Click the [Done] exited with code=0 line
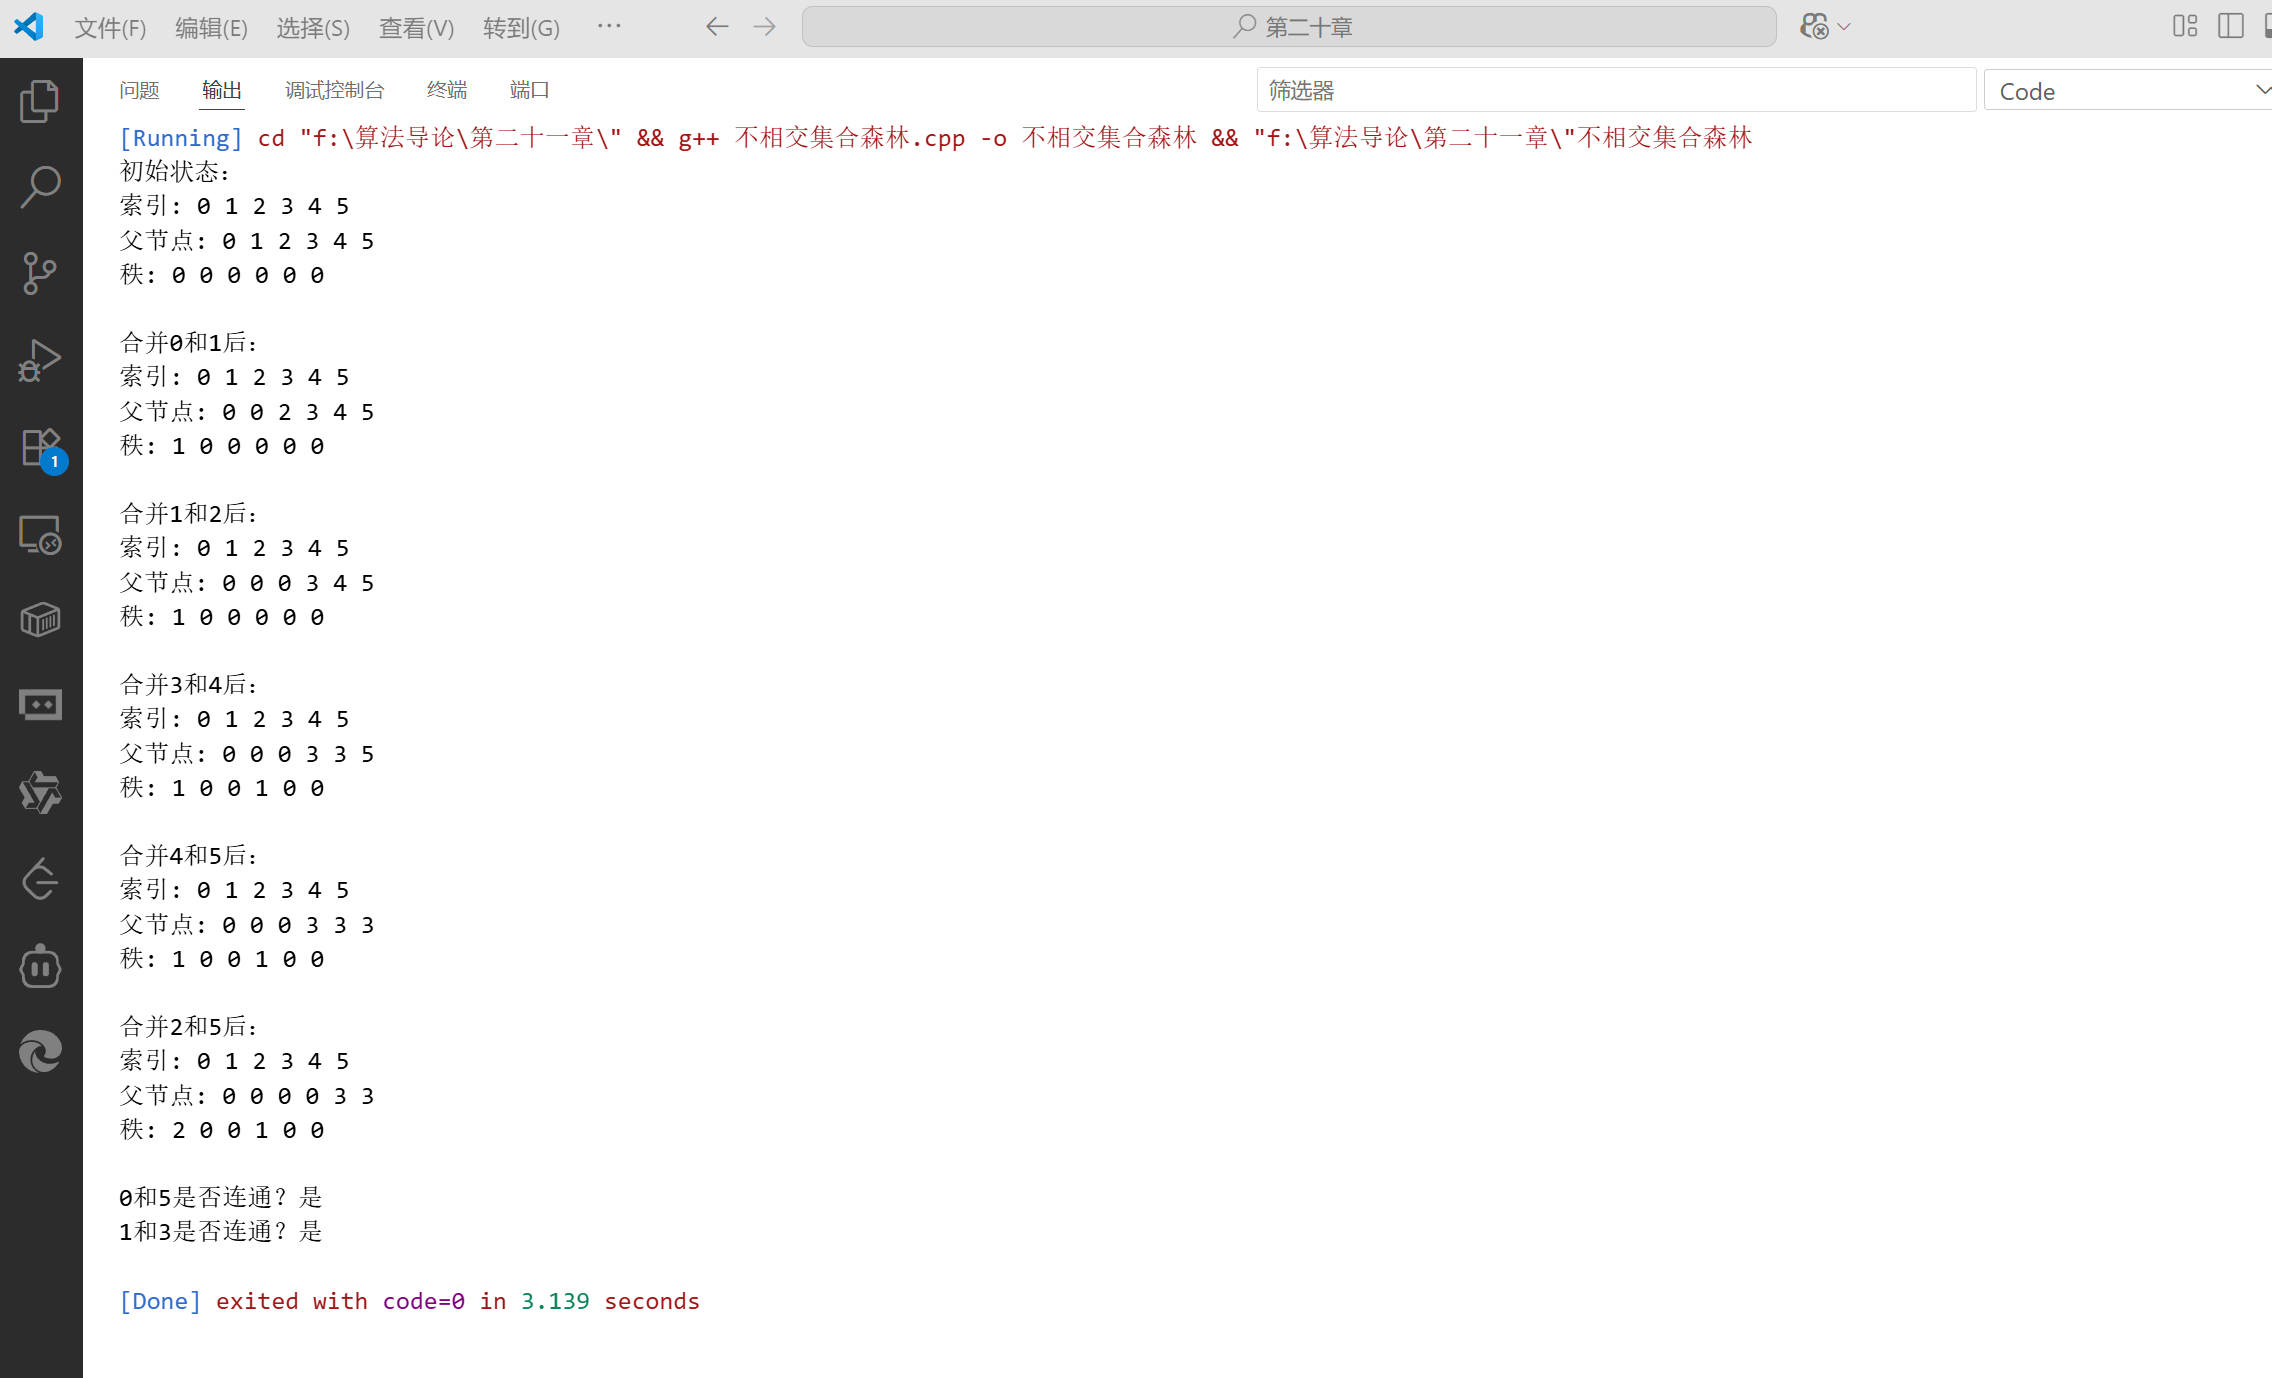Image resolution: width=2272 pixels, height=1378 pixels. (409, 1301)
